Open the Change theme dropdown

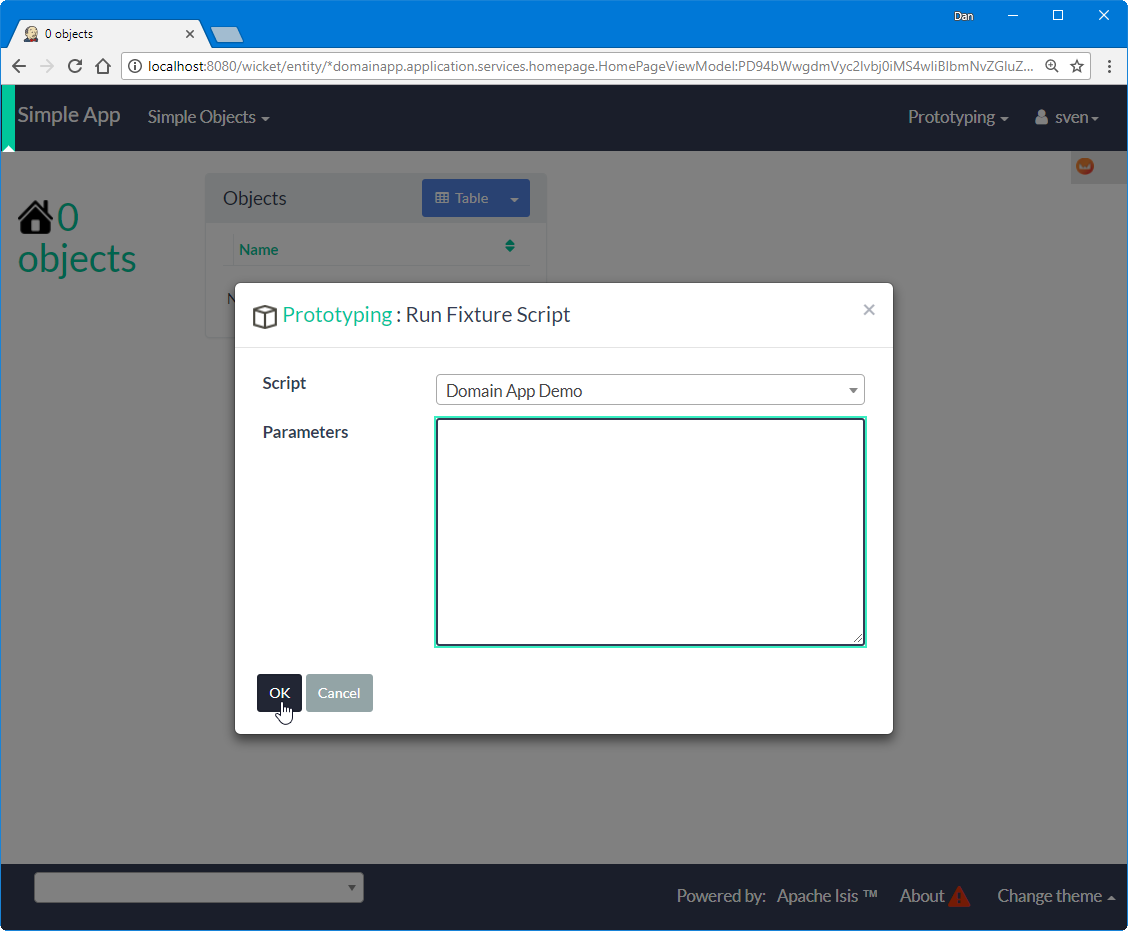tap(1056, 896)
